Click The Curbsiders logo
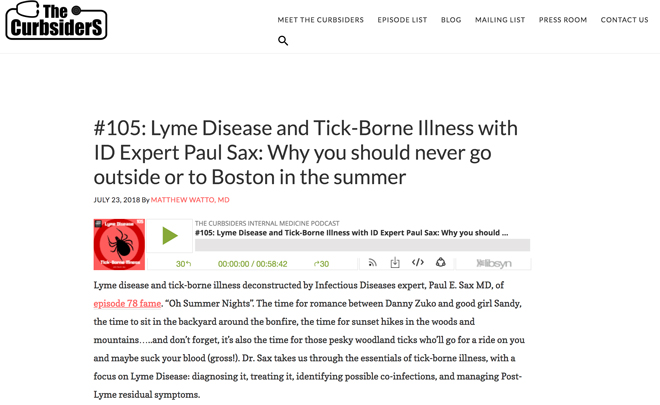Viewport: 660px width, 405px height. (x=56, y=21)
